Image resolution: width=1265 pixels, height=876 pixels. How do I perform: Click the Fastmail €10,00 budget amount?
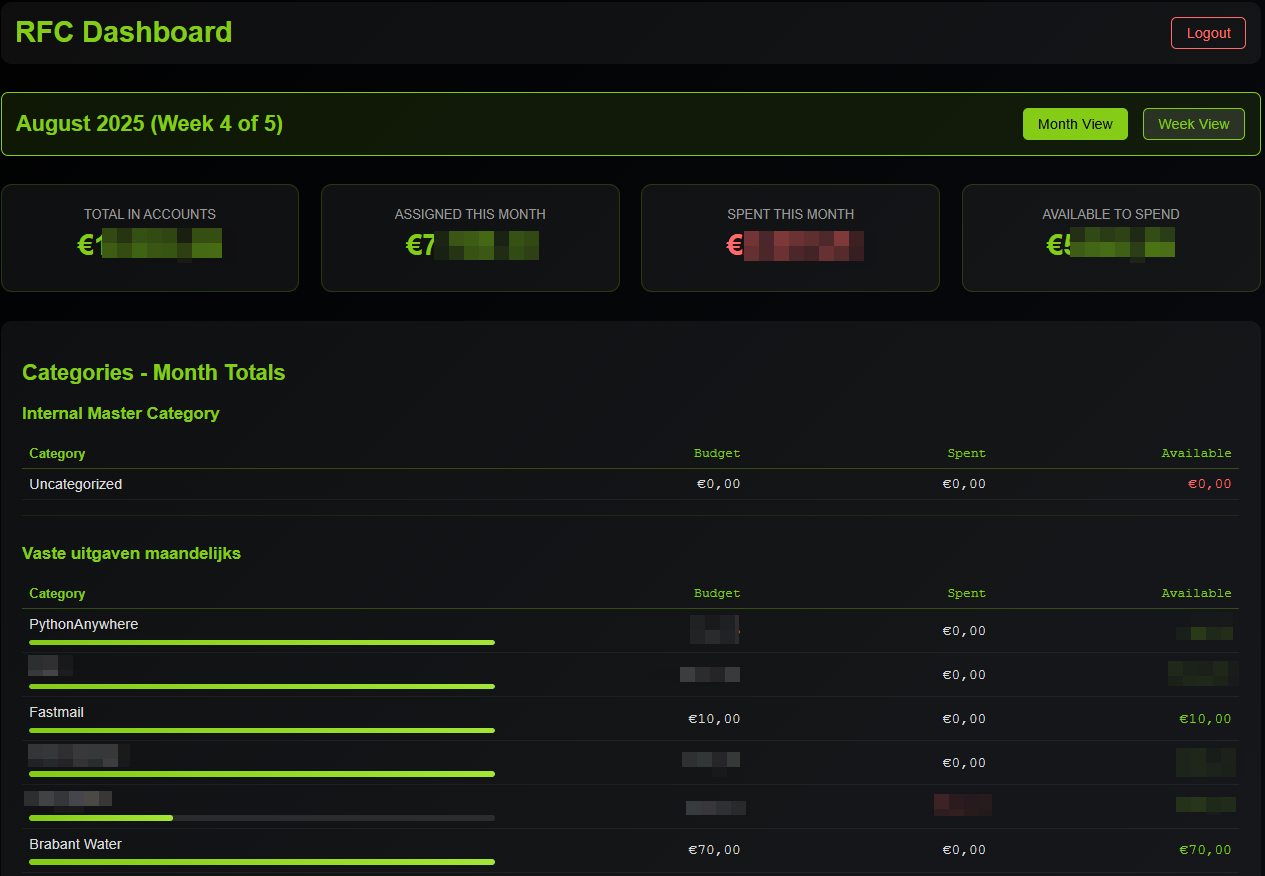pyautogui.click(x=714, y=719)
